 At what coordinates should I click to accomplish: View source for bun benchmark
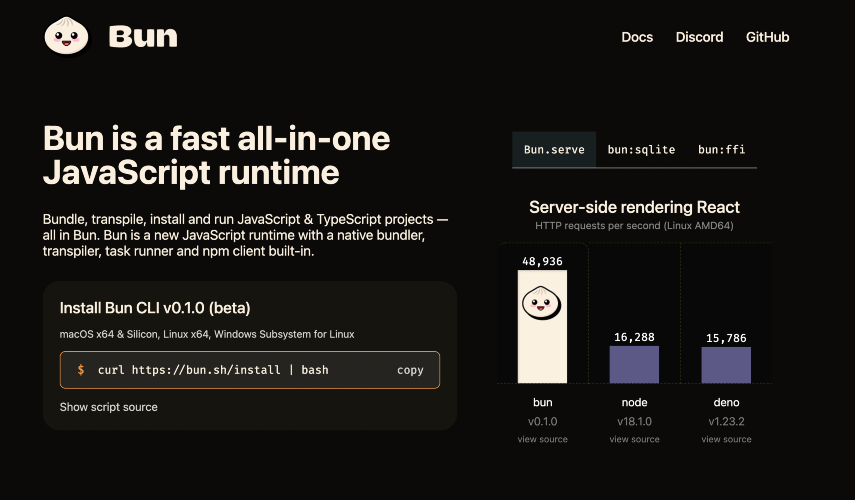click(x=543, y=439)
